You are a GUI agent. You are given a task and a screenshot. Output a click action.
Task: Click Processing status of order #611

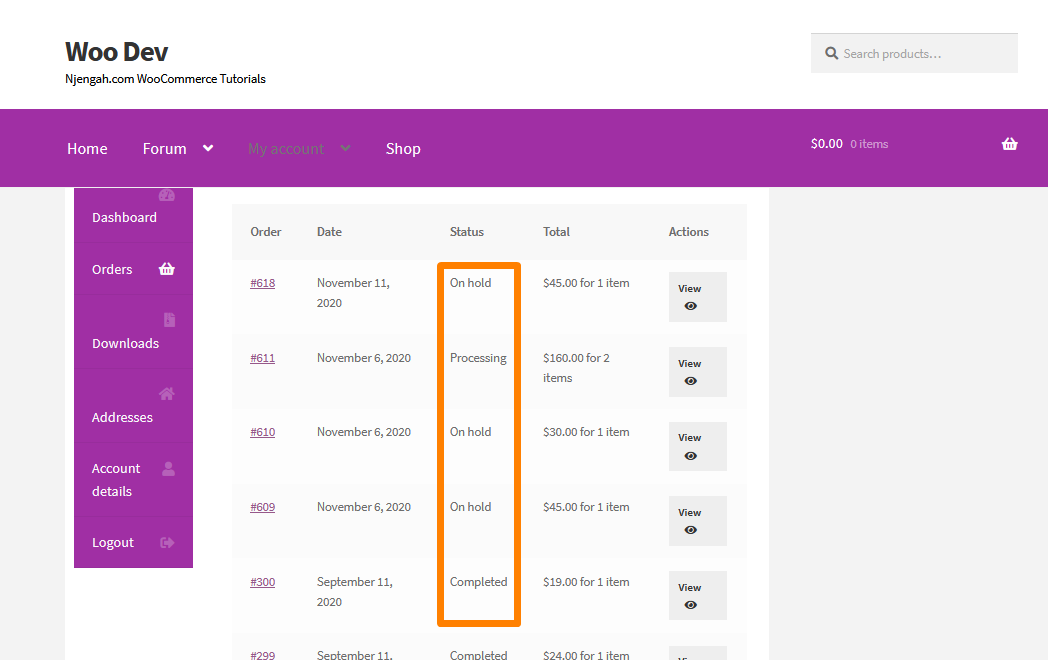pyautogui.click(x=478, y=358)
